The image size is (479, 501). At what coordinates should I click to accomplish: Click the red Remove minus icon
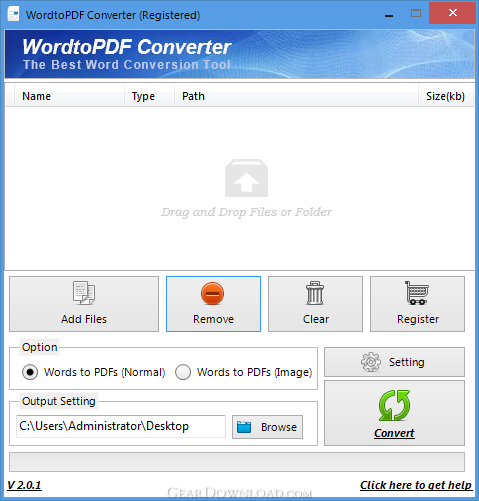(213, 293)
